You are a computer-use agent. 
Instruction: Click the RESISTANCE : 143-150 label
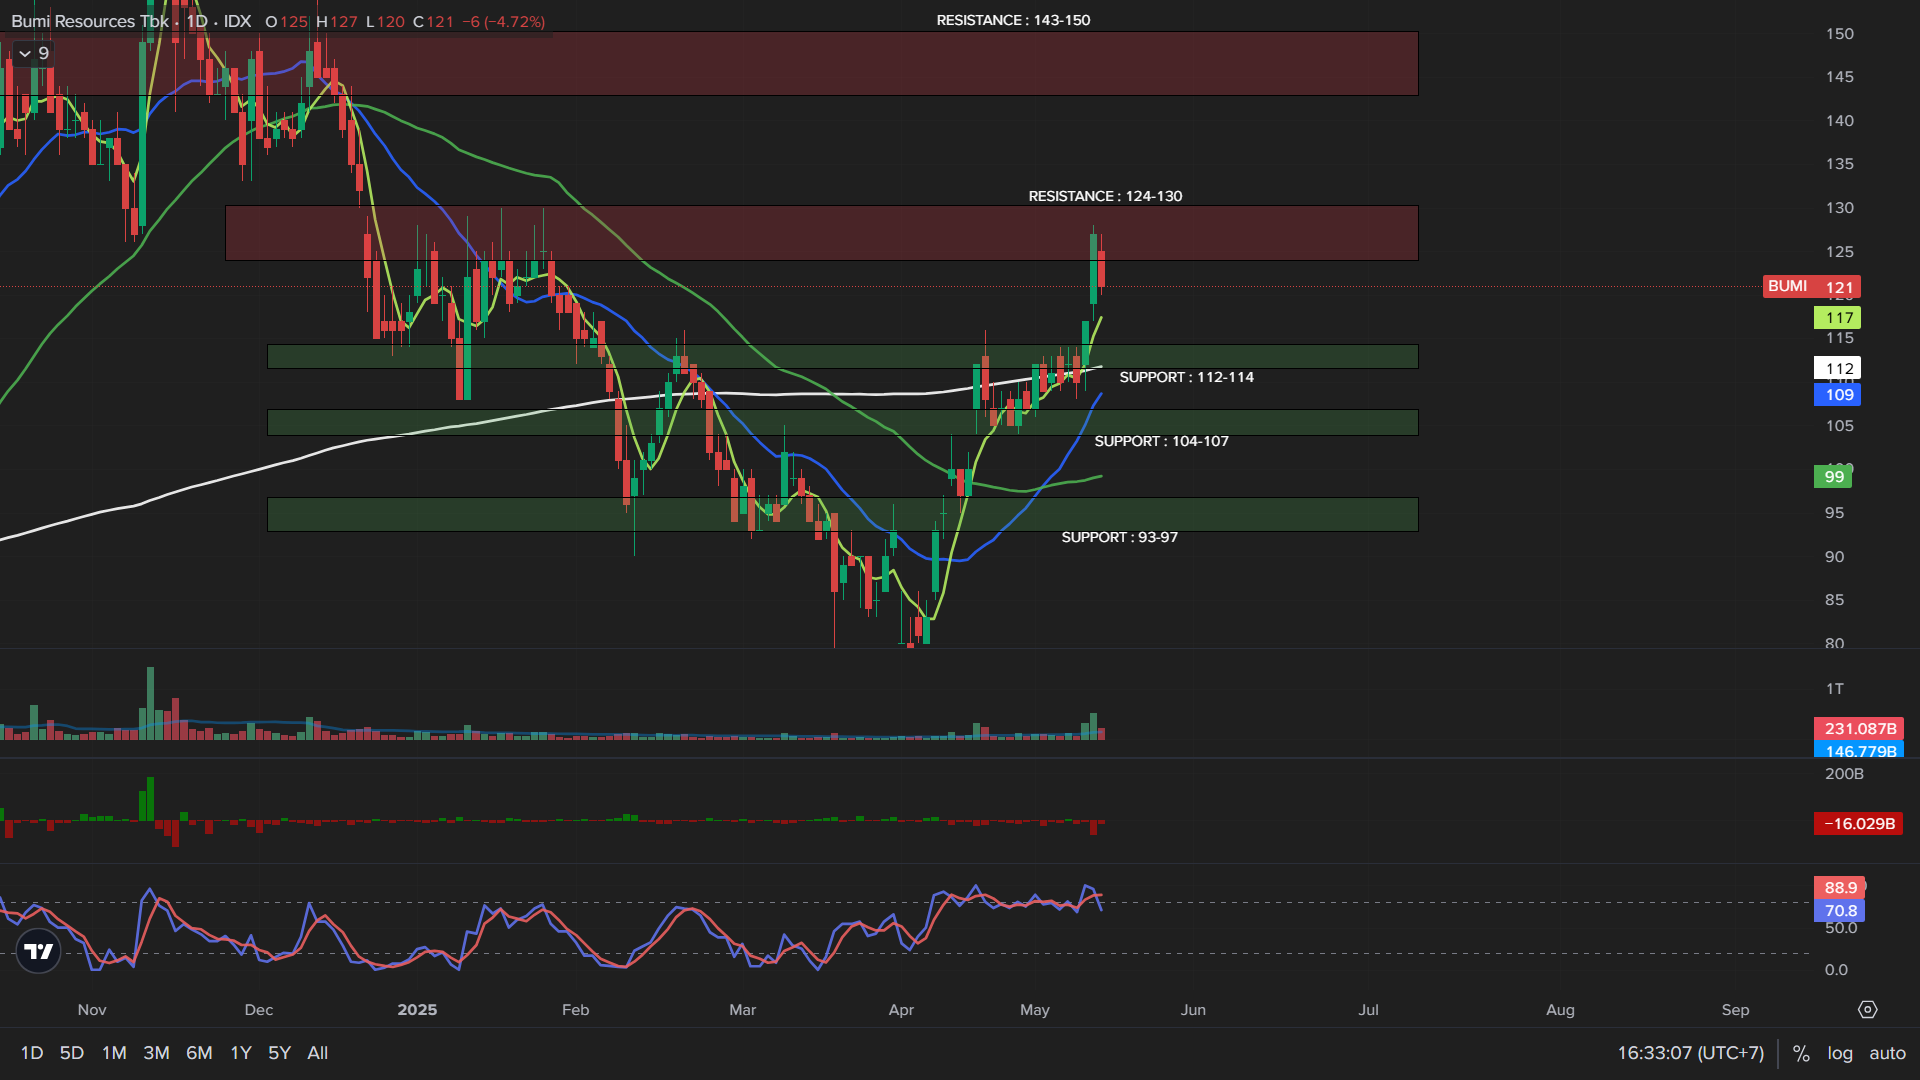(x=1013, y=20)
